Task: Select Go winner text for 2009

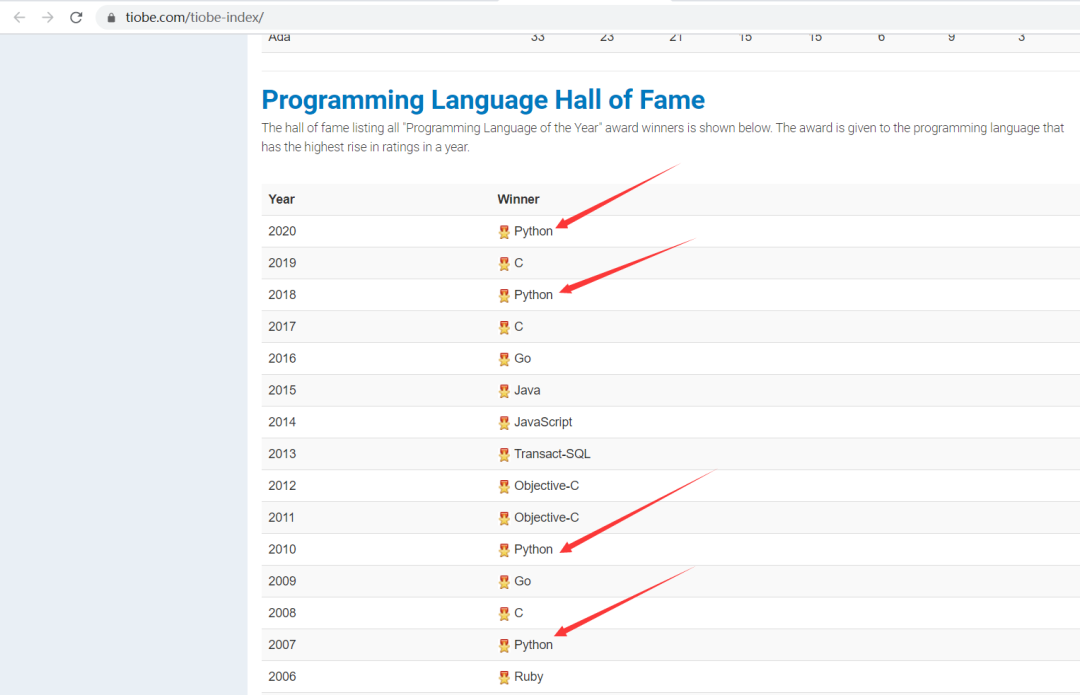Action: tap(522, 581)
